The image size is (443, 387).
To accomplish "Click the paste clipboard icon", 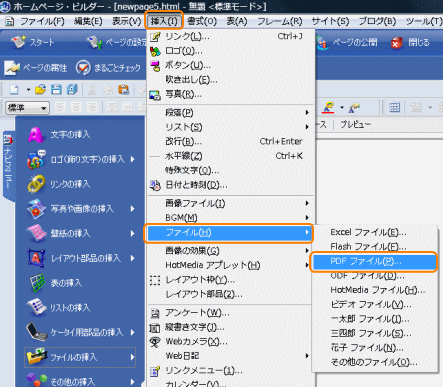I will pyautogui.click(x=123, y=89).
